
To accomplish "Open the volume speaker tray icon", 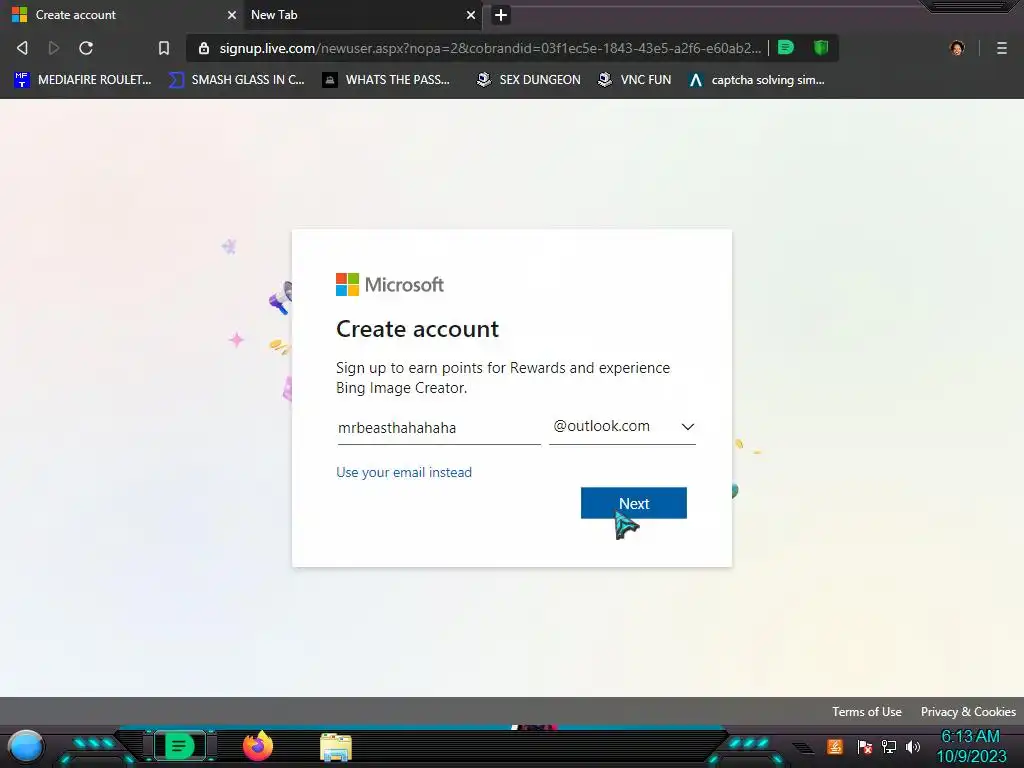I will [x=913, y=746].
